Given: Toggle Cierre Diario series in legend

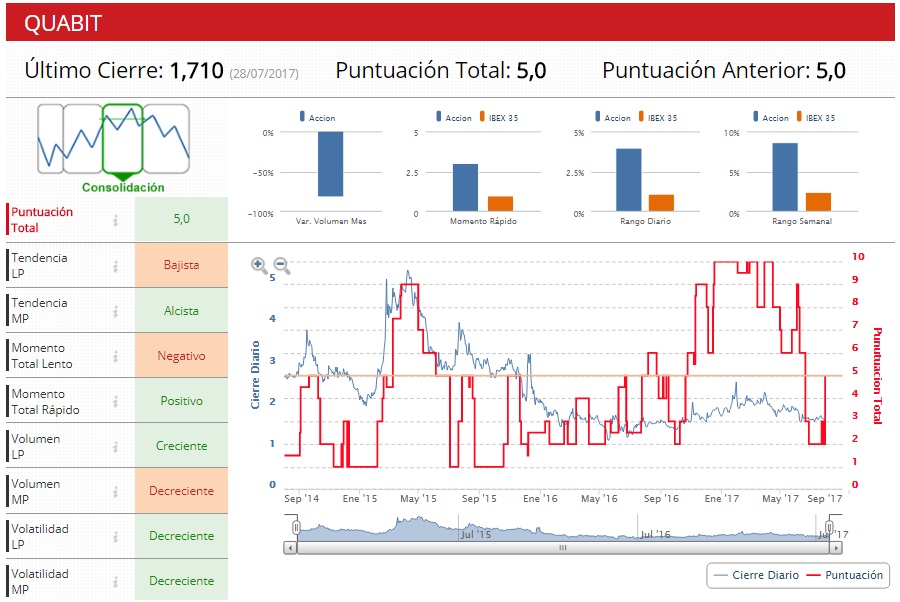Looking at the screenshot, I should 756,575.
